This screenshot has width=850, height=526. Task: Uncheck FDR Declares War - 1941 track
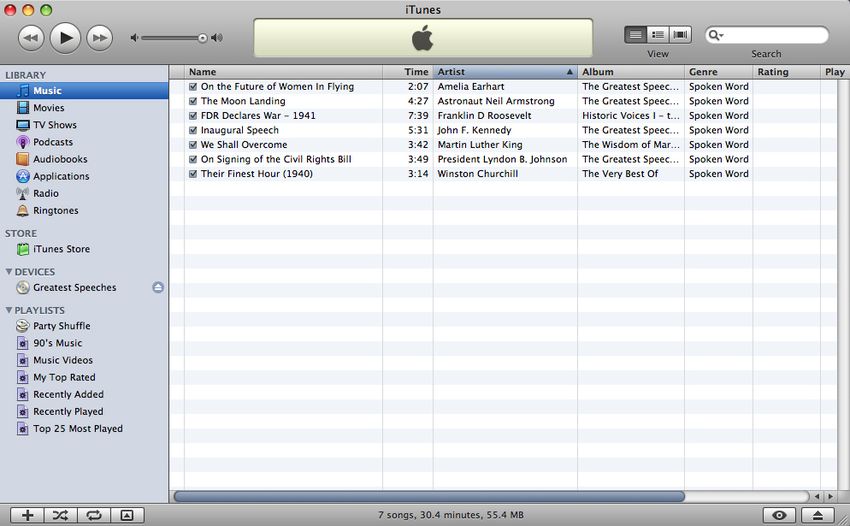click(x=192, y=116)
